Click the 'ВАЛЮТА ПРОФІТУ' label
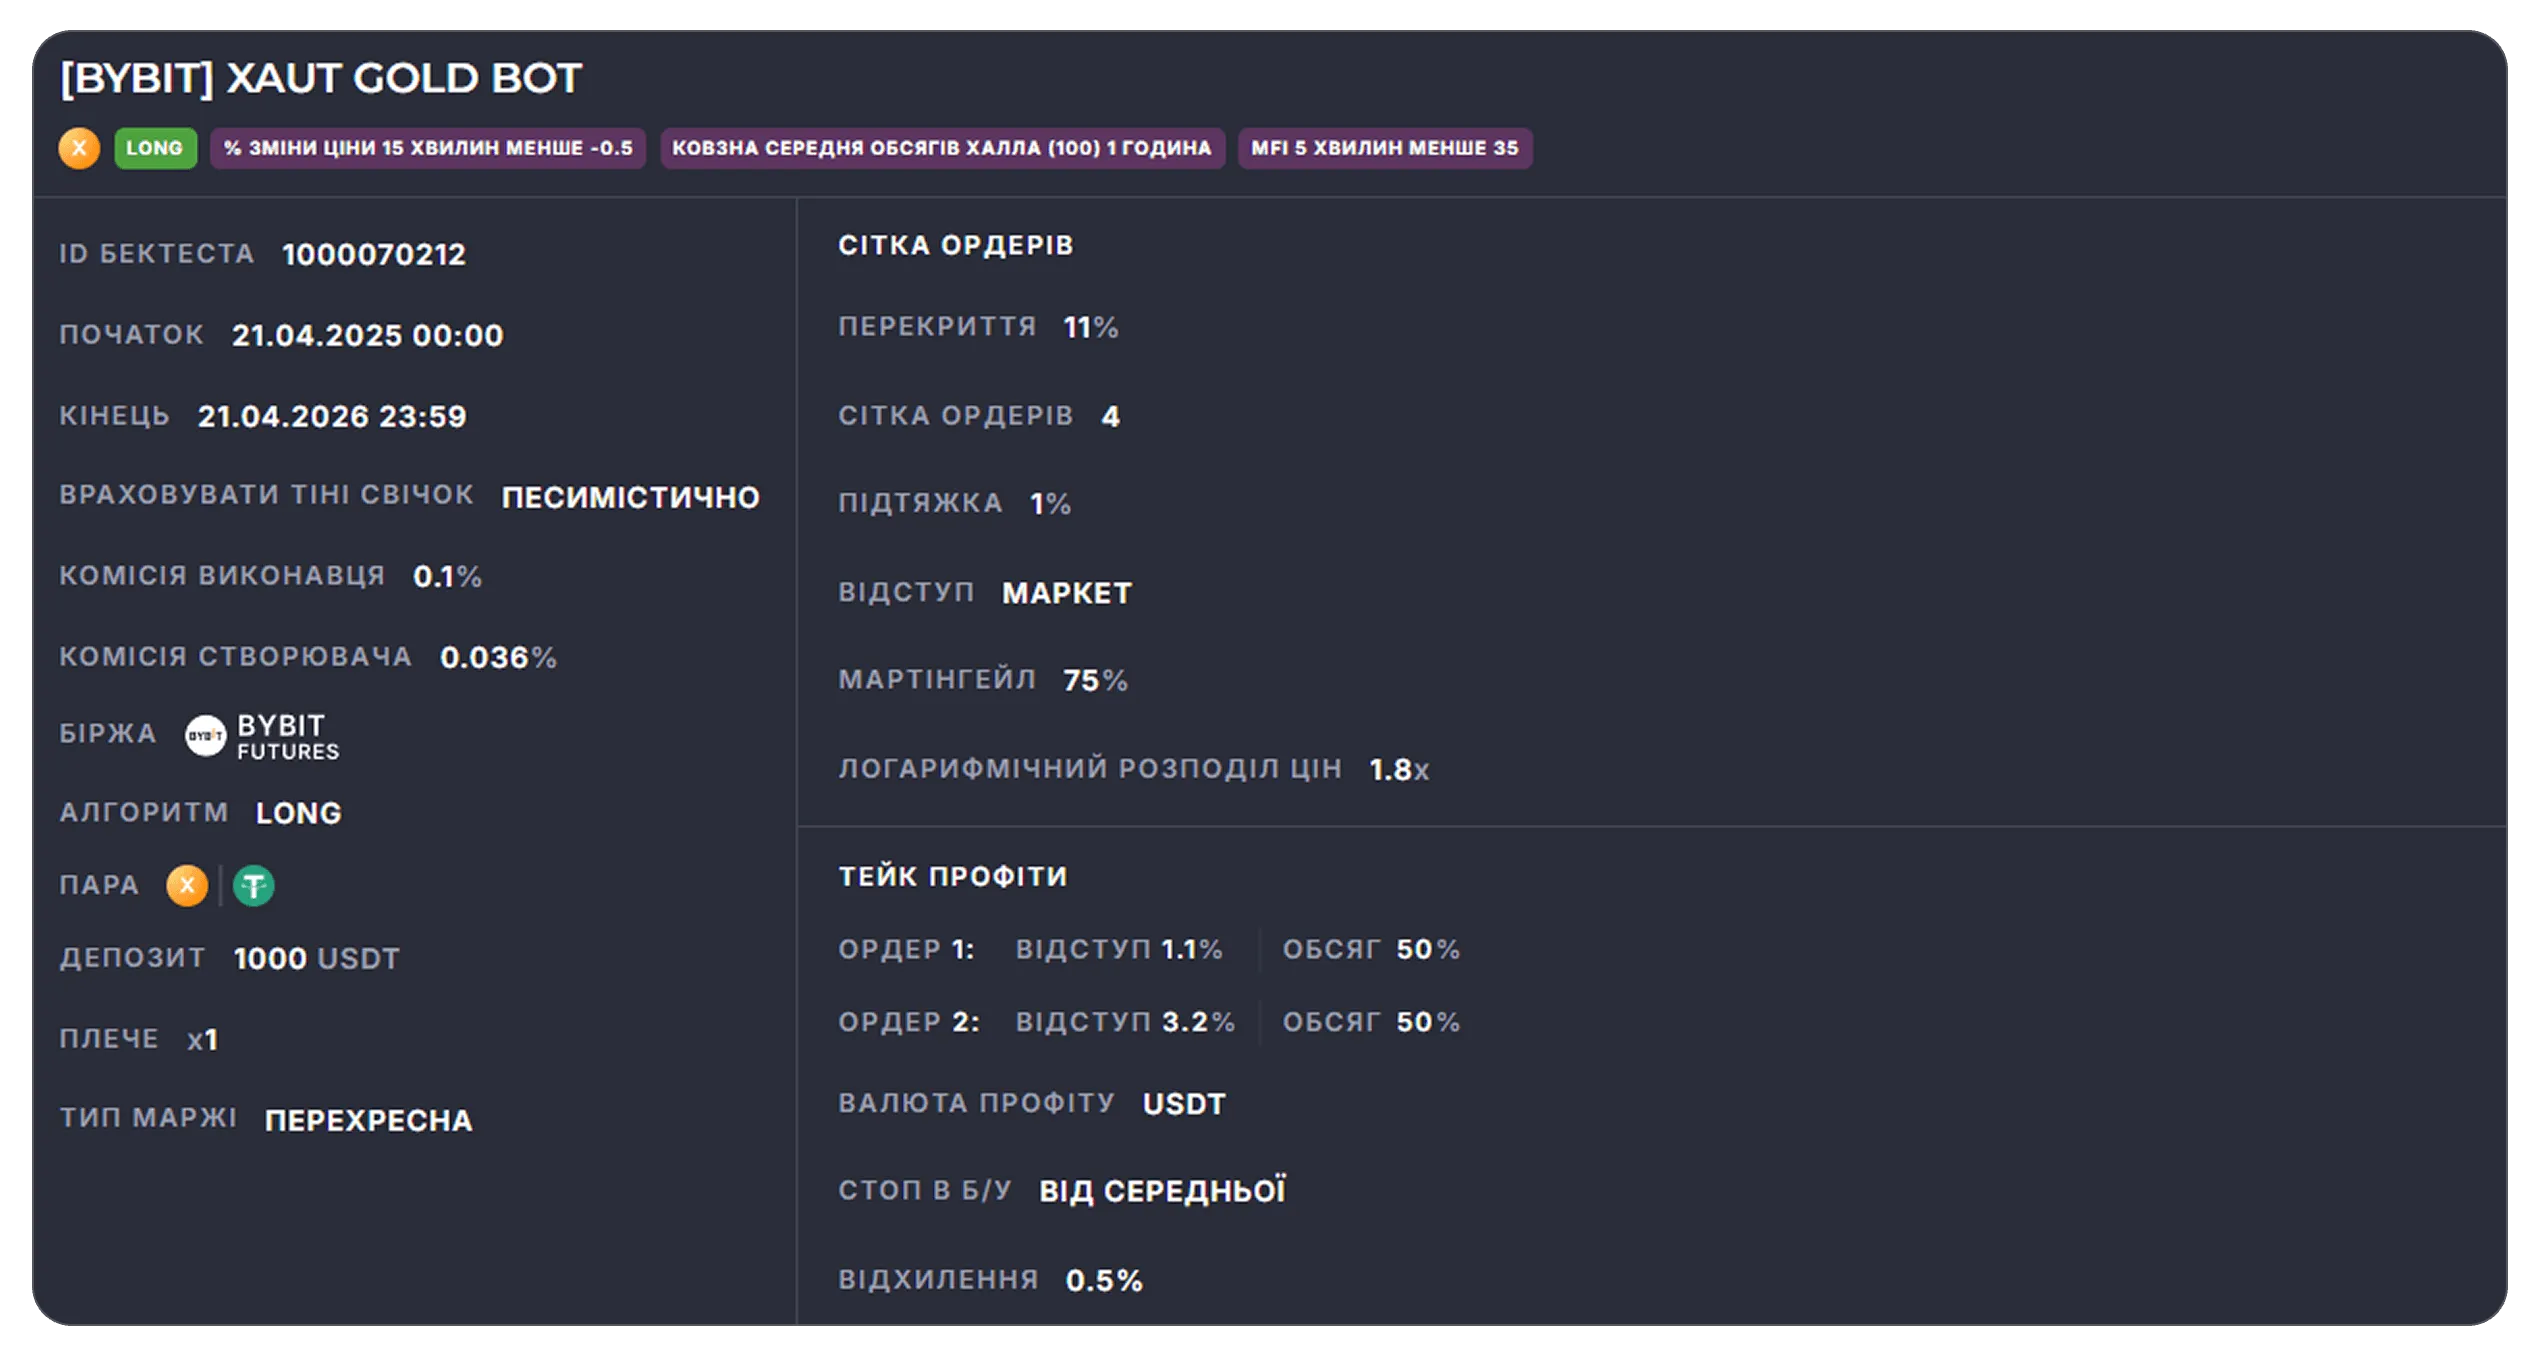This screenshot has height=1356, width=2538. click(x=977, y=1104)
